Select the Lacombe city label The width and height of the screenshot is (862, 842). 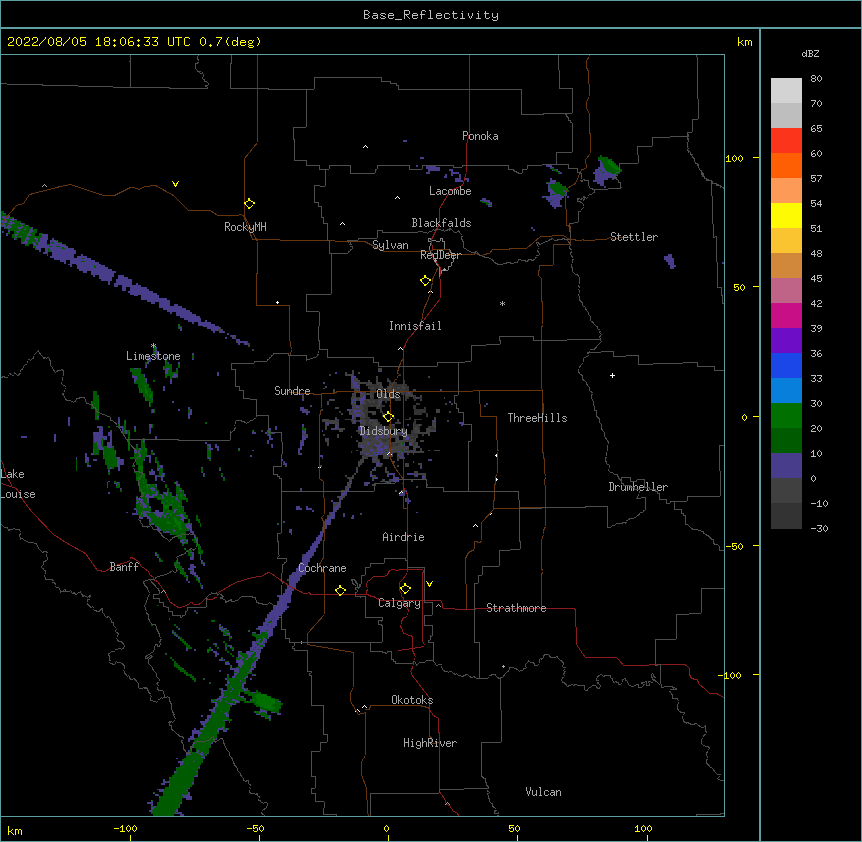point(450,191)
